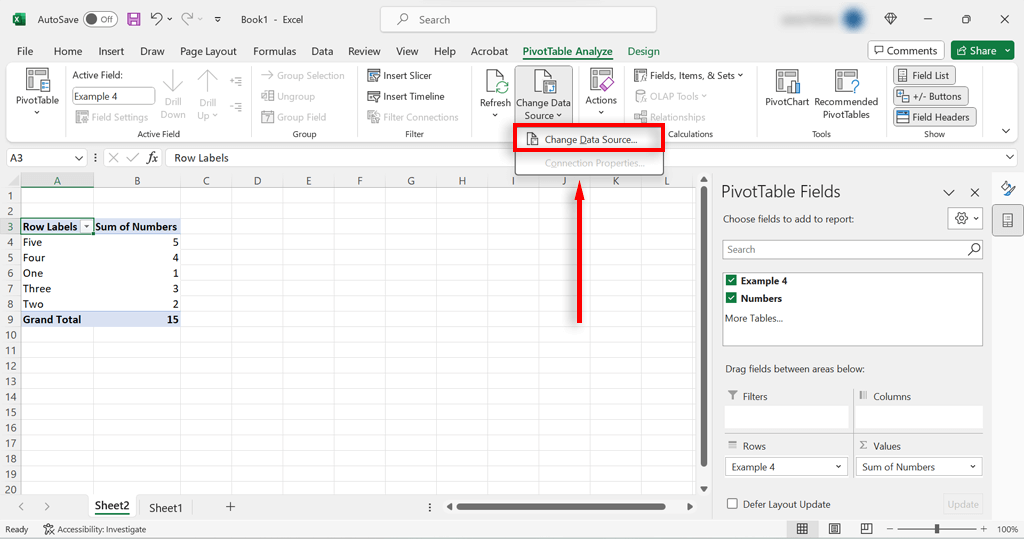Click More Tables... link
The height and width of the screenshot is (539, 1024).
(x=754, y=318)
